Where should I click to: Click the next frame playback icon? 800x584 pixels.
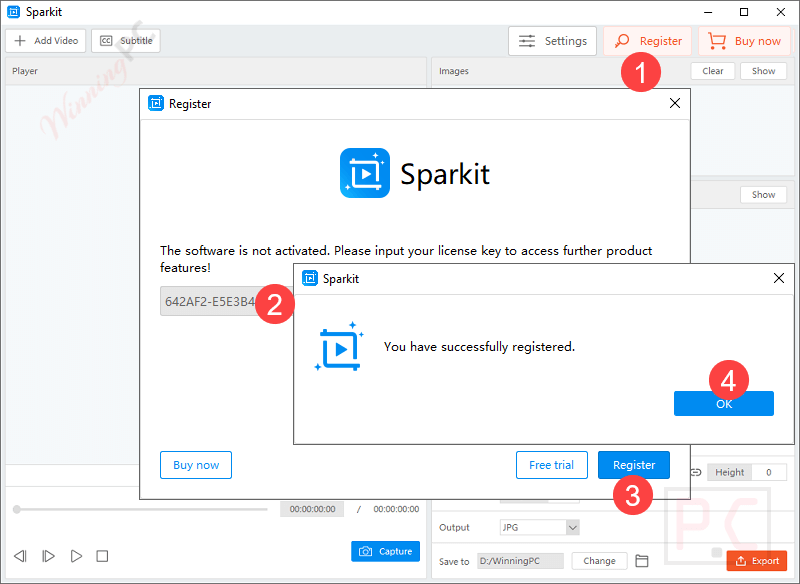pos(48,555)
